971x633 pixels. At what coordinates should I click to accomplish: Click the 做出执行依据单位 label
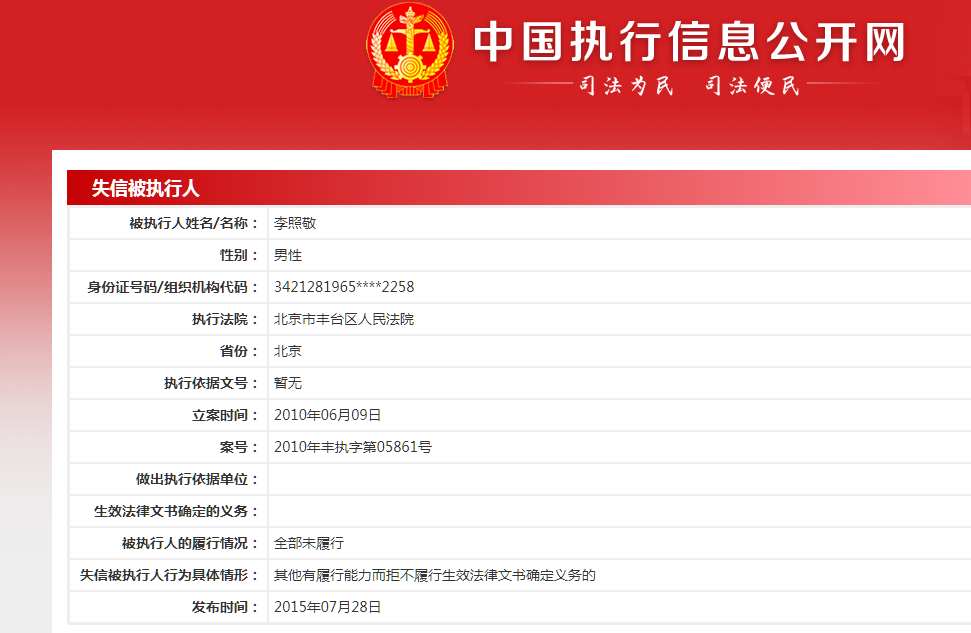pos(197,479)
